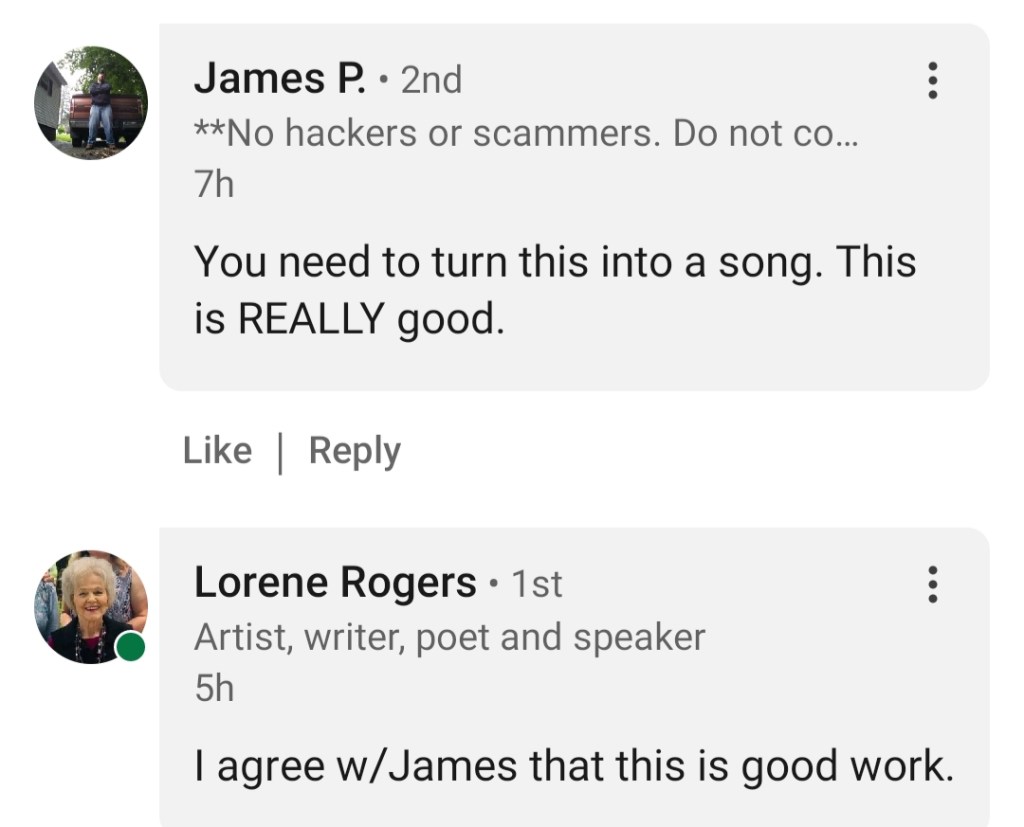The image size is (1024, 827).
Task: Like James P.'s comment
Action: (x=217, y=451)
